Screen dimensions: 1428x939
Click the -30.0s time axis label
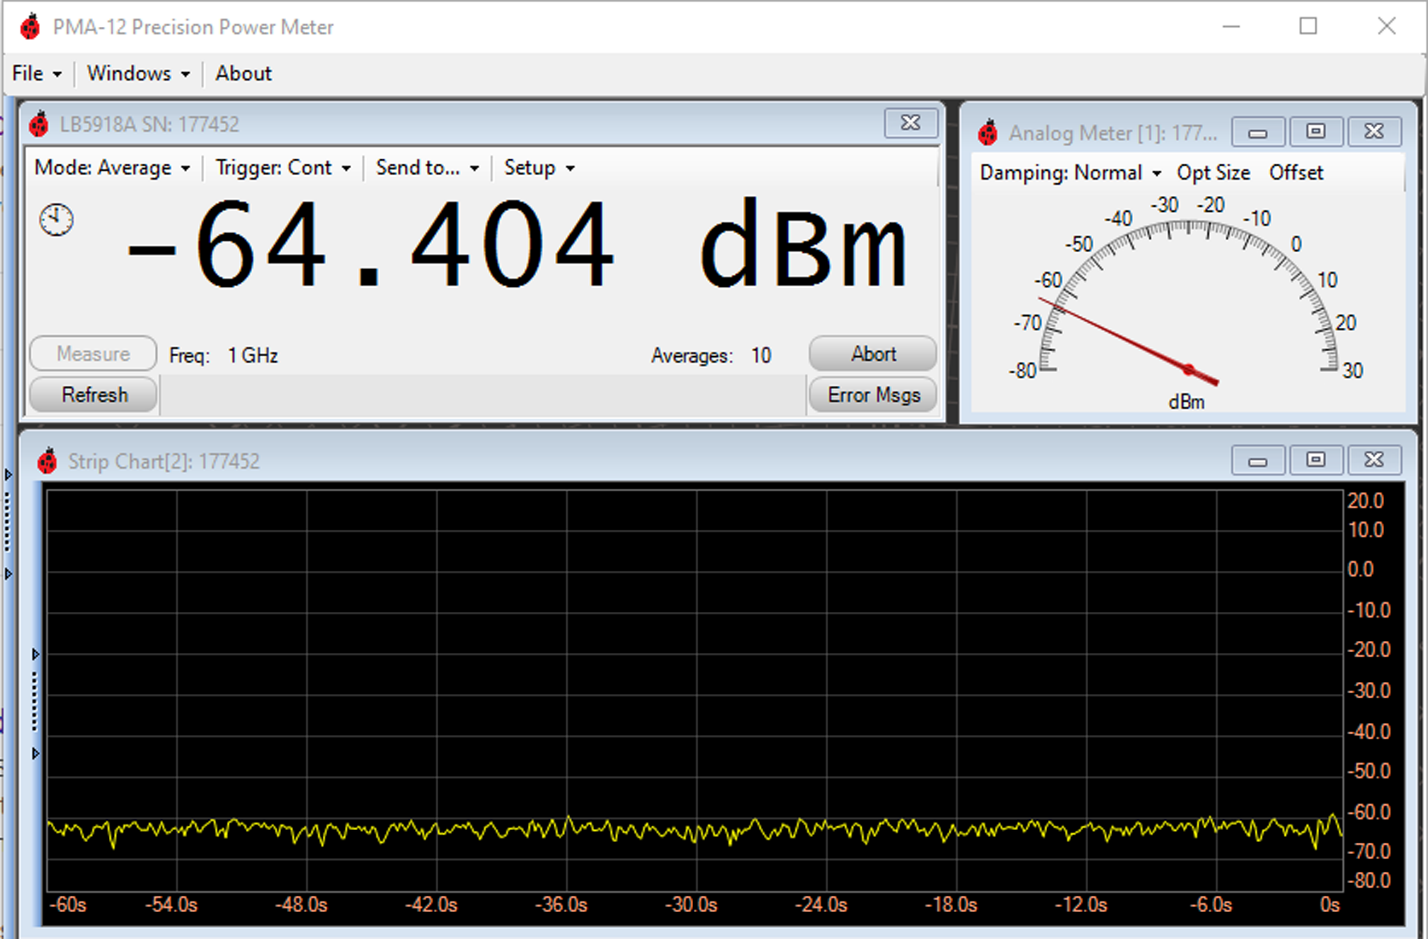(691, 905)
